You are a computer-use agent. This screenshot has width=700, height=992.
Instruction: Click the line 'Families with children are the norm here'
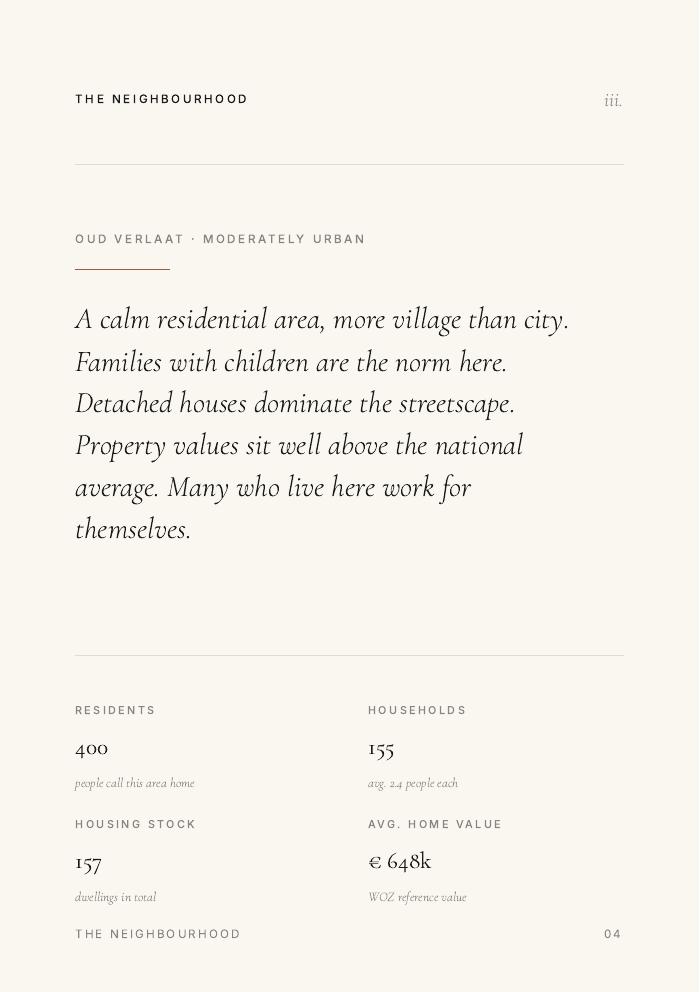(x=291, y=362)
